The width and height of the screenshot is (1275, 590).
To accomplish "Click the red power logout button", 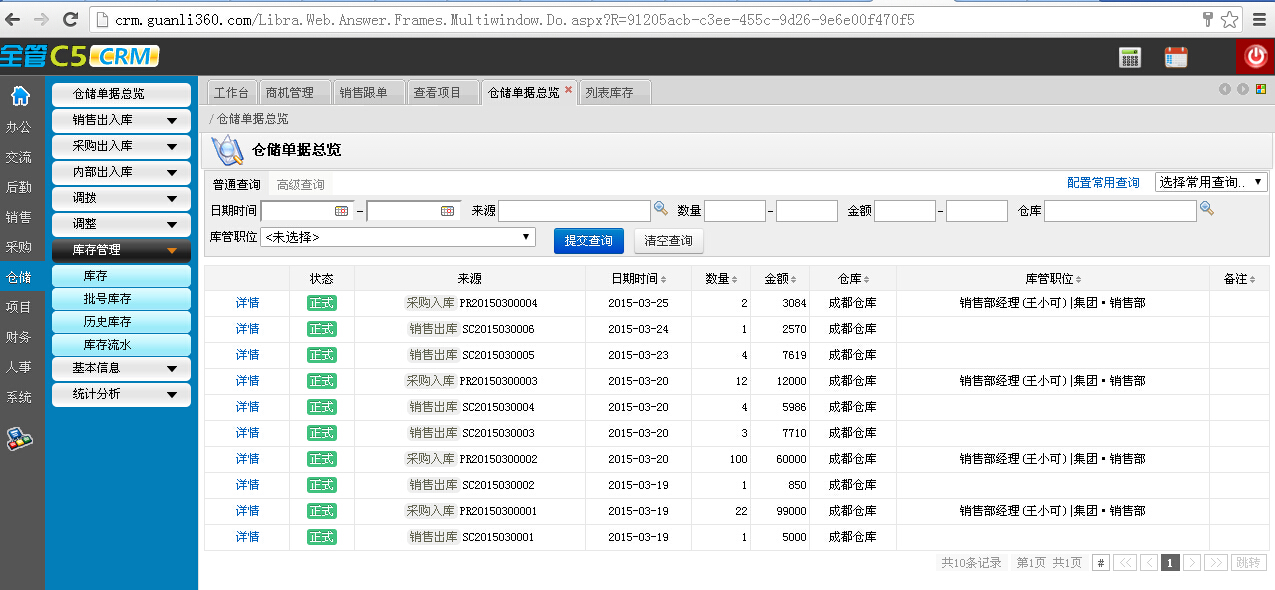I will tap(1255, 57).
